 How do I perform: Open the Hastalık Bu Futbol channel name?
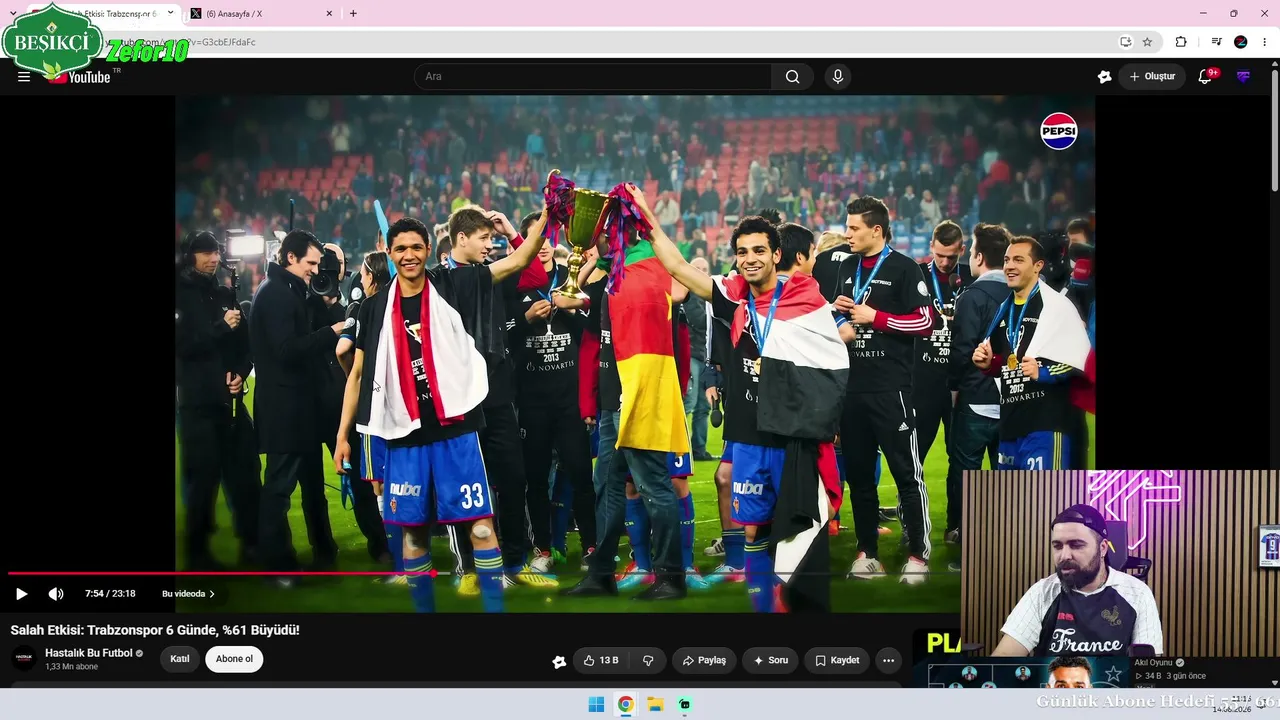(89, 653)
